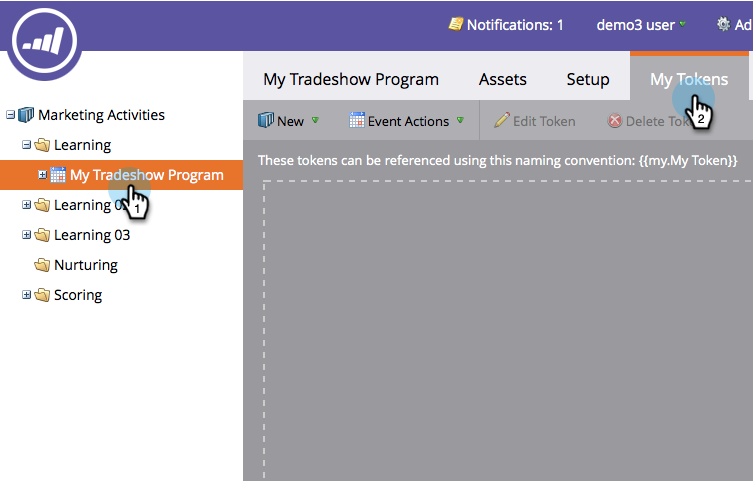Image resolution: width=754 pixels, height=481 pixels.
Task: Expand the Scoring folder
Action: point(27,295)
